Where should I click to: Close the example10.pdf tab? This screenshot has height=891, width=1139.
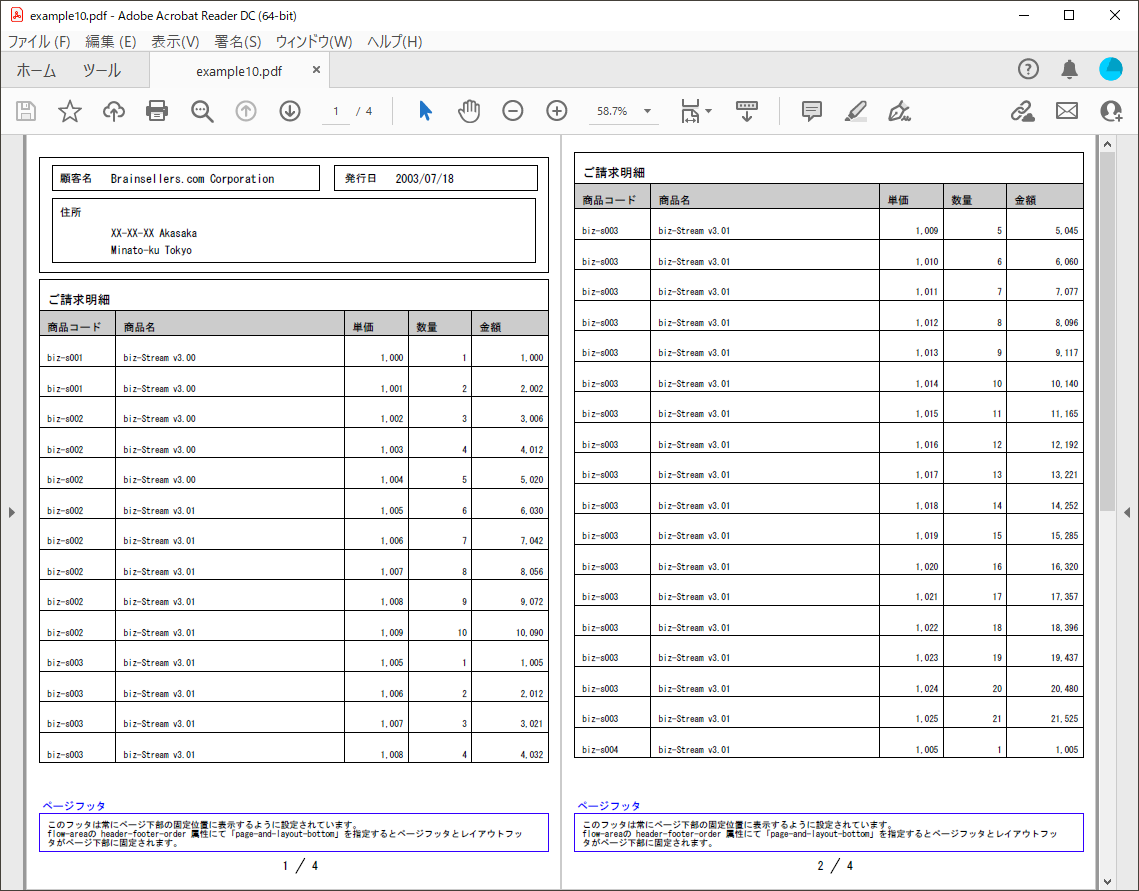316,70
